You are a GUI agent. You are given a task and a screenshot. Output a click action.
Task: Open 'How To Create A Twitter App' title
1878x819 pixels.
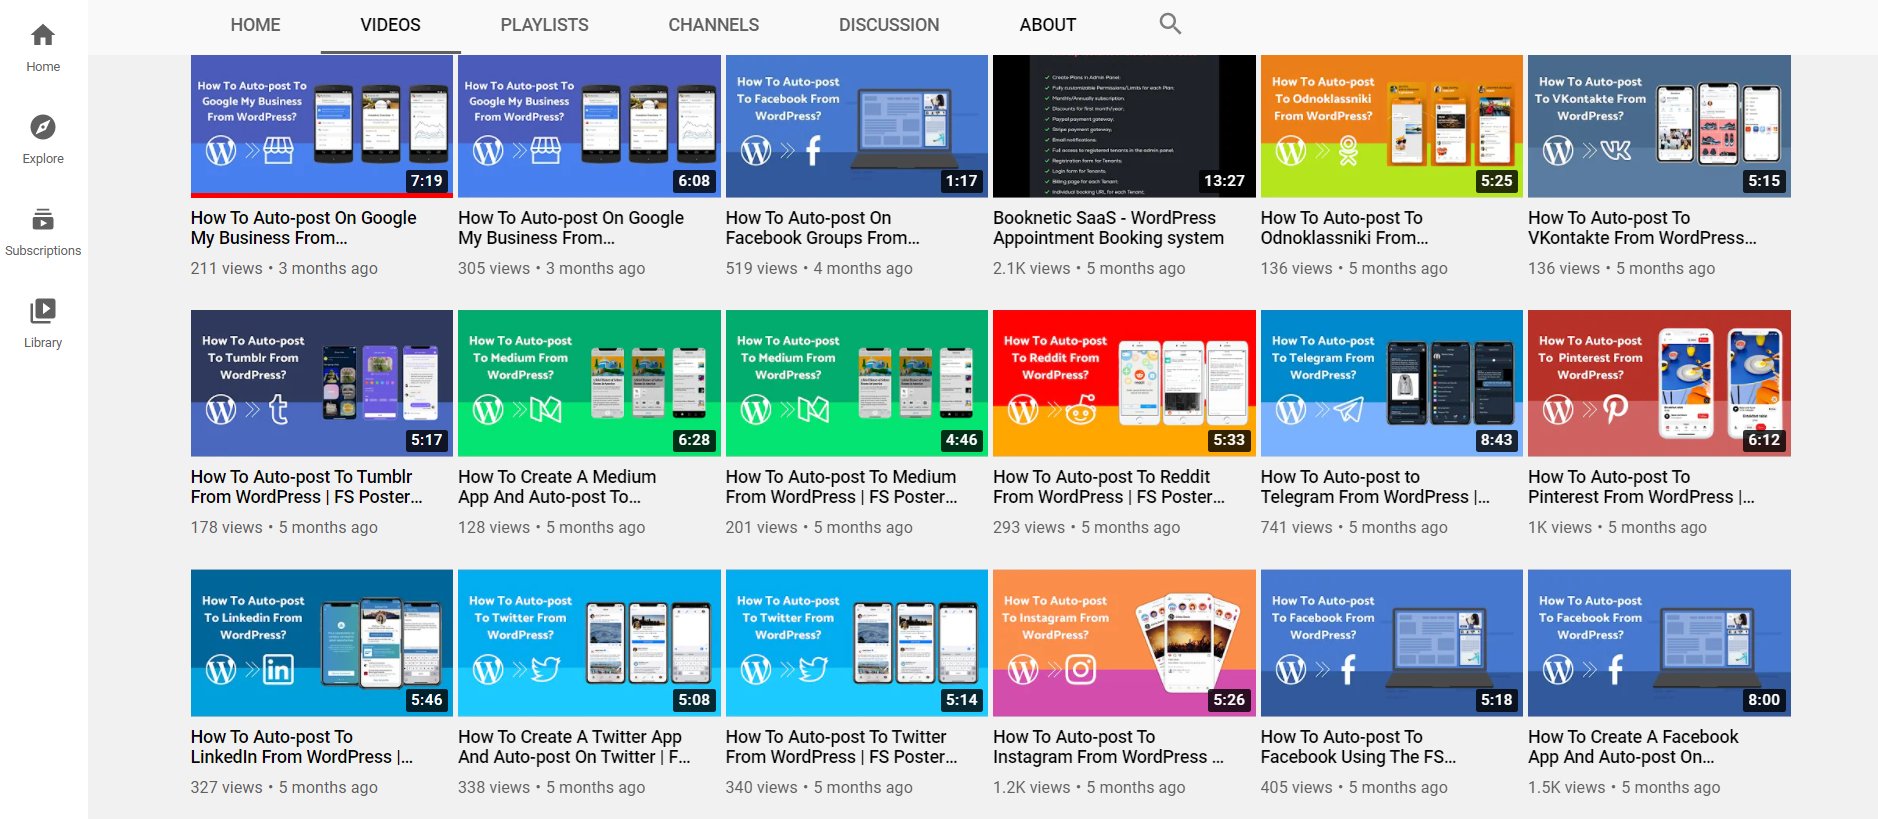click(x=574, y=747)
